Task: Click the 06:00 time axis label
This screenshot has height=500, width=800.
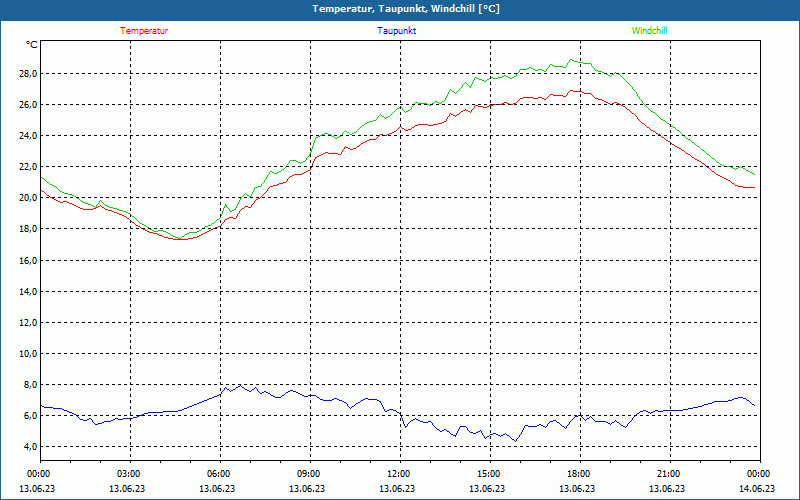Action: [217, 473]
